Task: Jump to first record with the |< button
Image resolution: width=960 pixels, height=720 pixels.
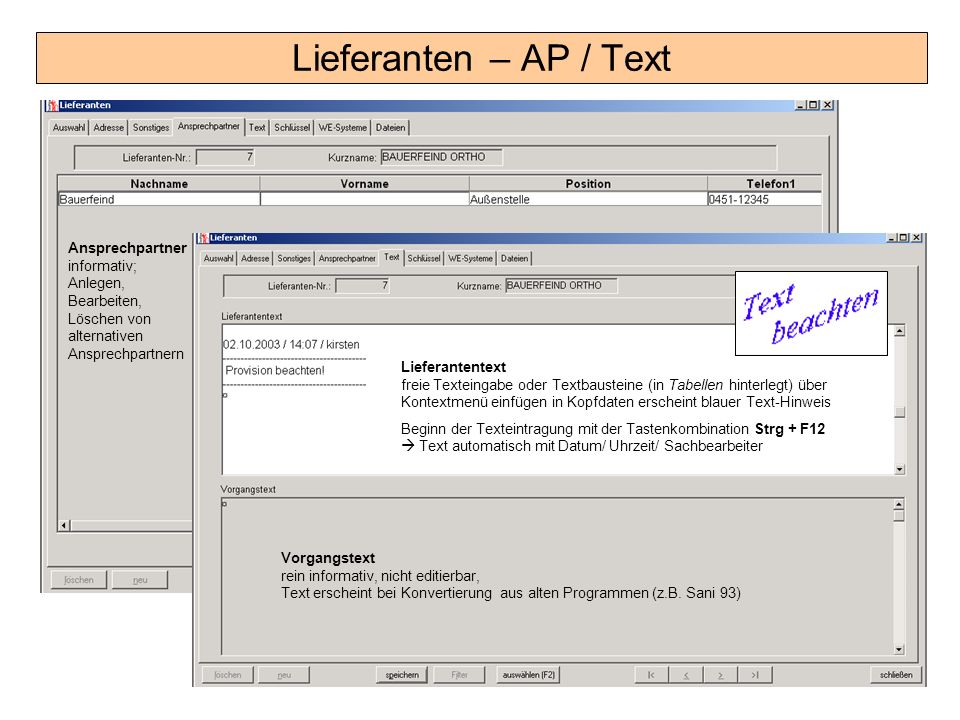Action: [x=651, y=675]
